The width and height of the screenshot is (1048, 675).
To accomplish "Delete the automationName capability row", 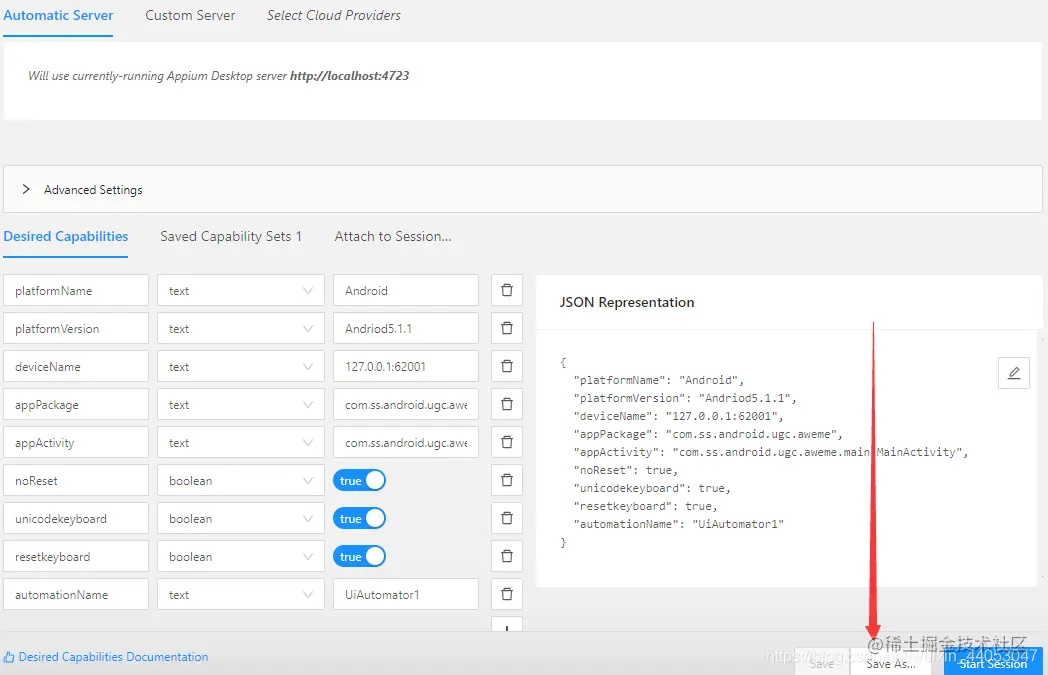I will coord(507,595).
